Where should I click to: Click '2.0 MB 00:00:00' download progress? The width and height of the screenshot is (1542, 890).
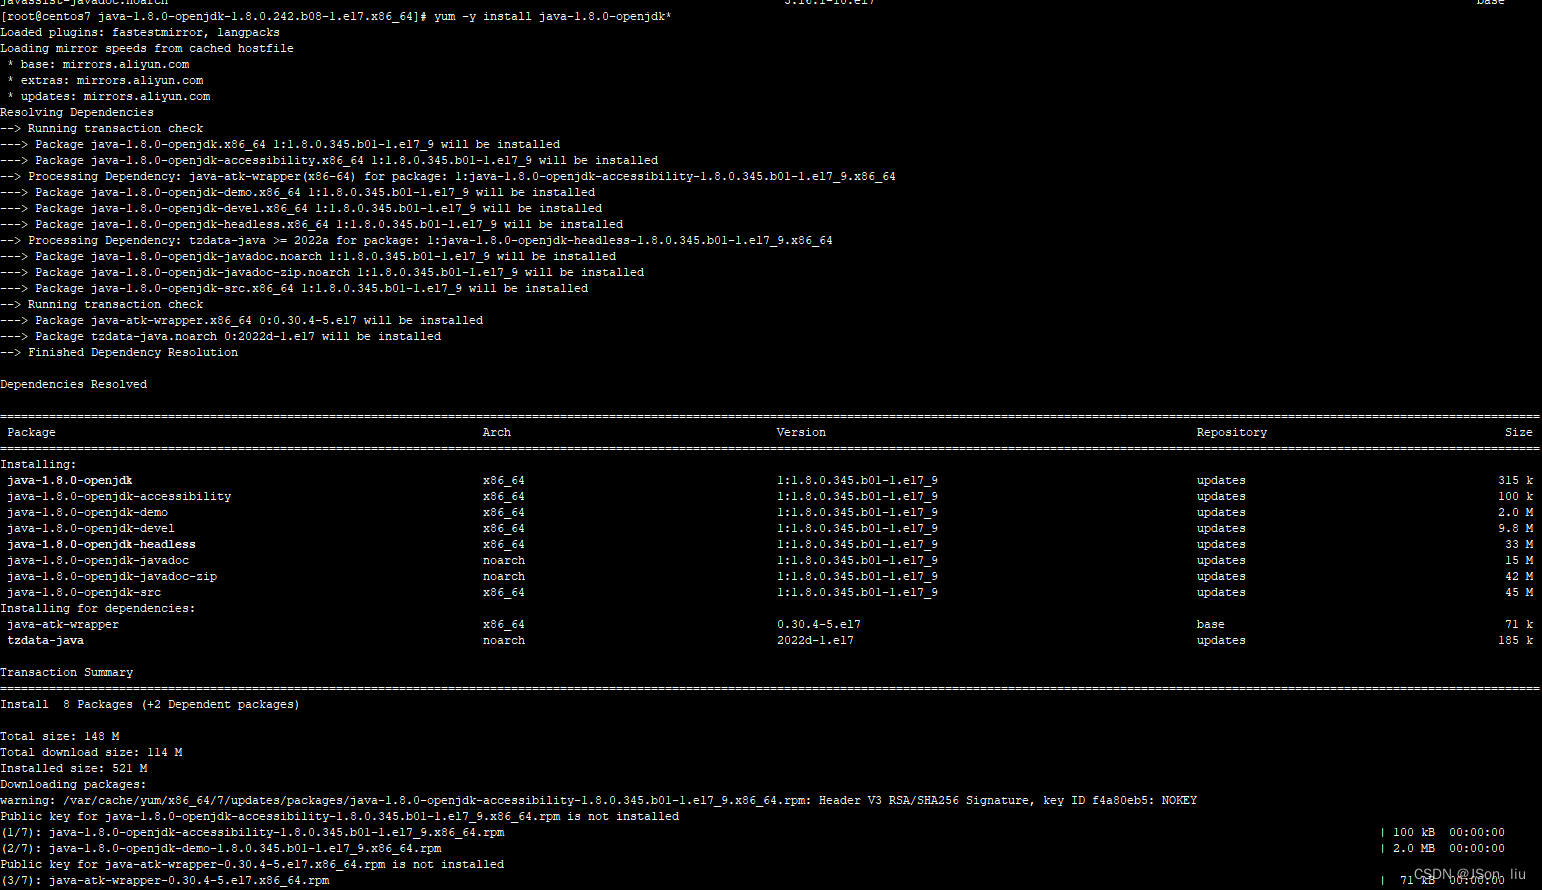tap(1449, 849)
